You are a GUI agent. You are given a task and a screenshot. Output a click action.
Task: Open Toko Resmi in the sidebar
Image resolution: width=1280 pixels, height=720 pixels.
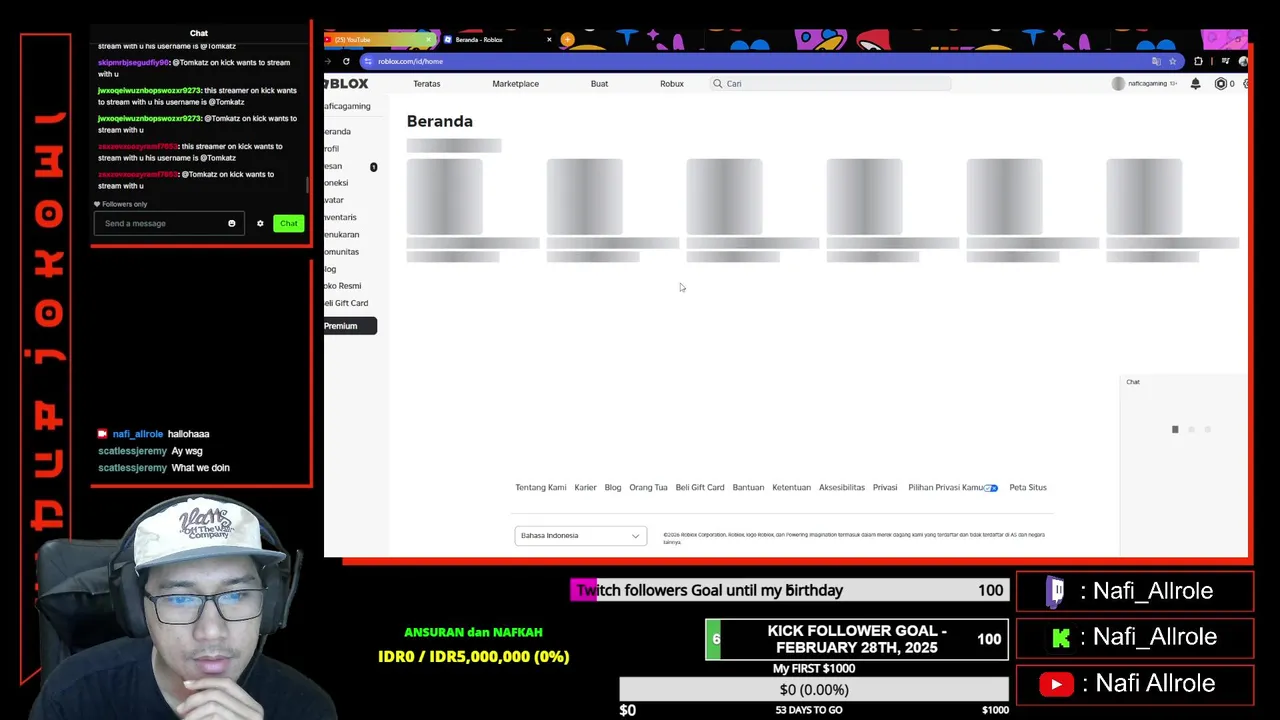pos(342,286)
